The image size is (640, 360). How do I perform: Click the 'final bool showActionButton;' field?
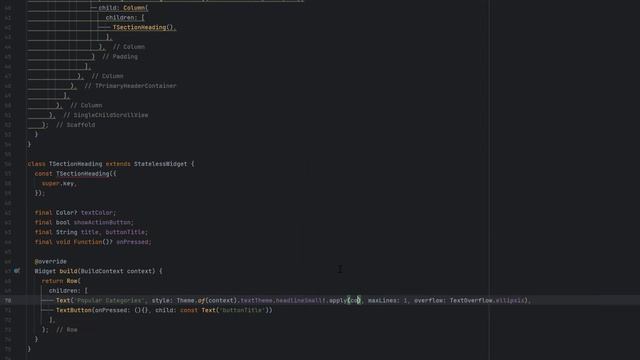click(84, 222)
